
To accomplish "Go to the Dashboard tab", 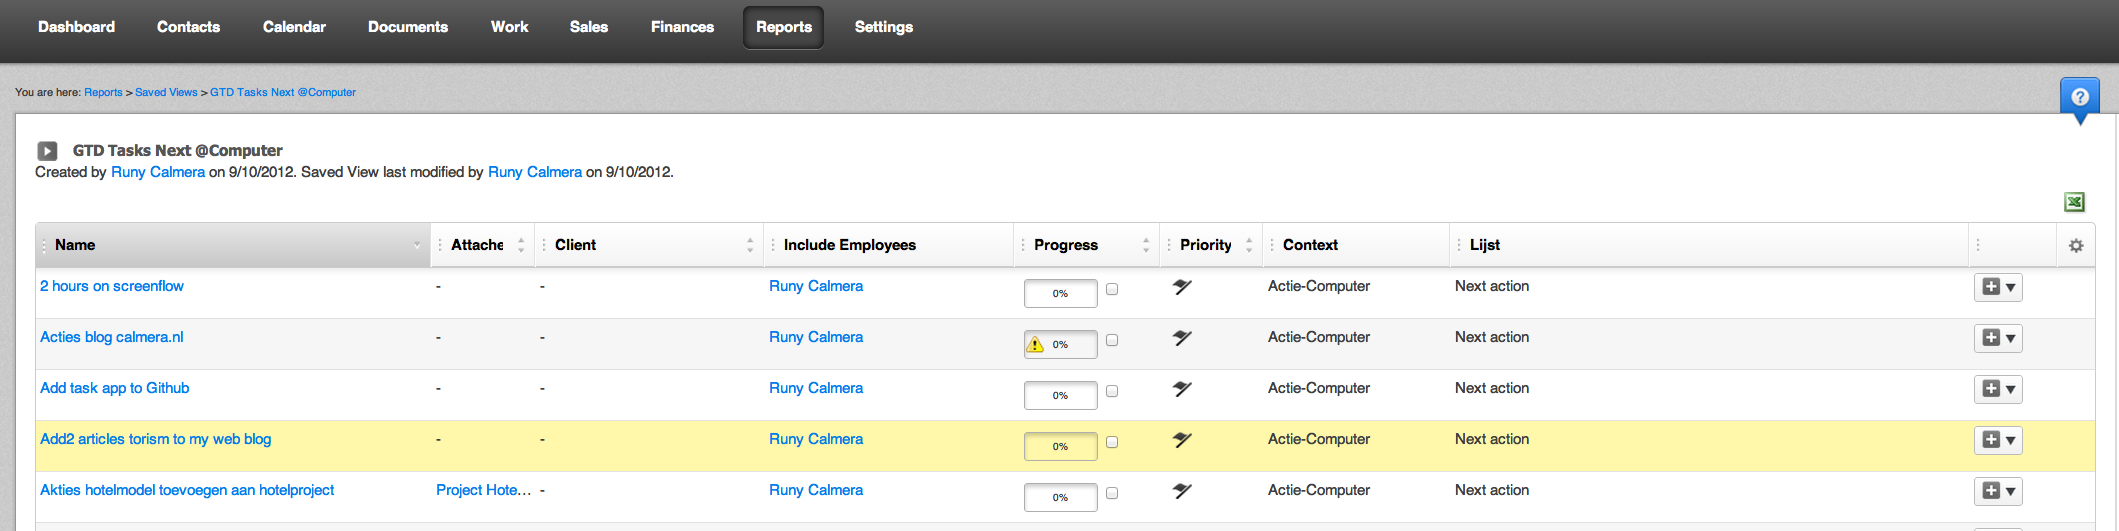I will [x=76, y=27].
